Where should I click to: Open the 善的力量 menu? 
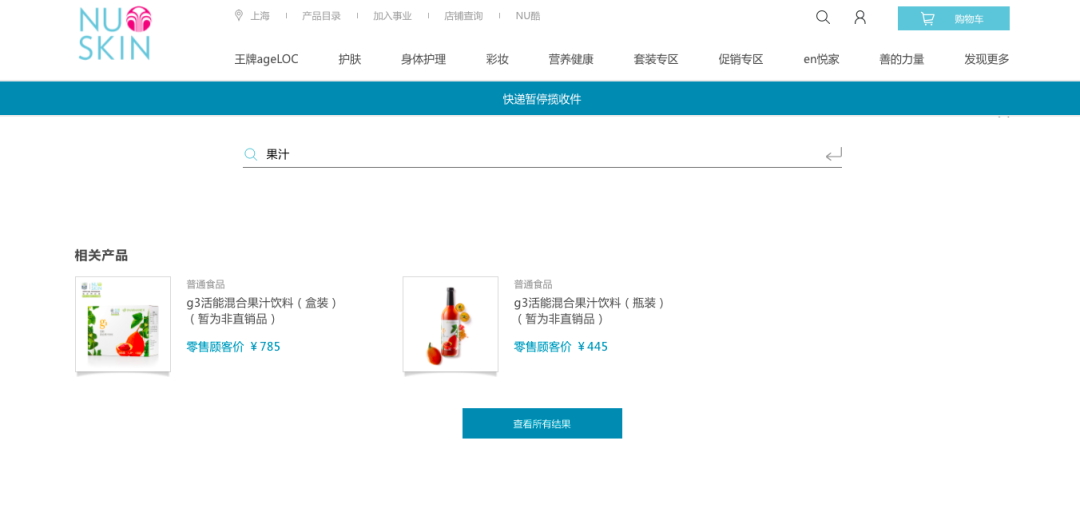point(902,59)
